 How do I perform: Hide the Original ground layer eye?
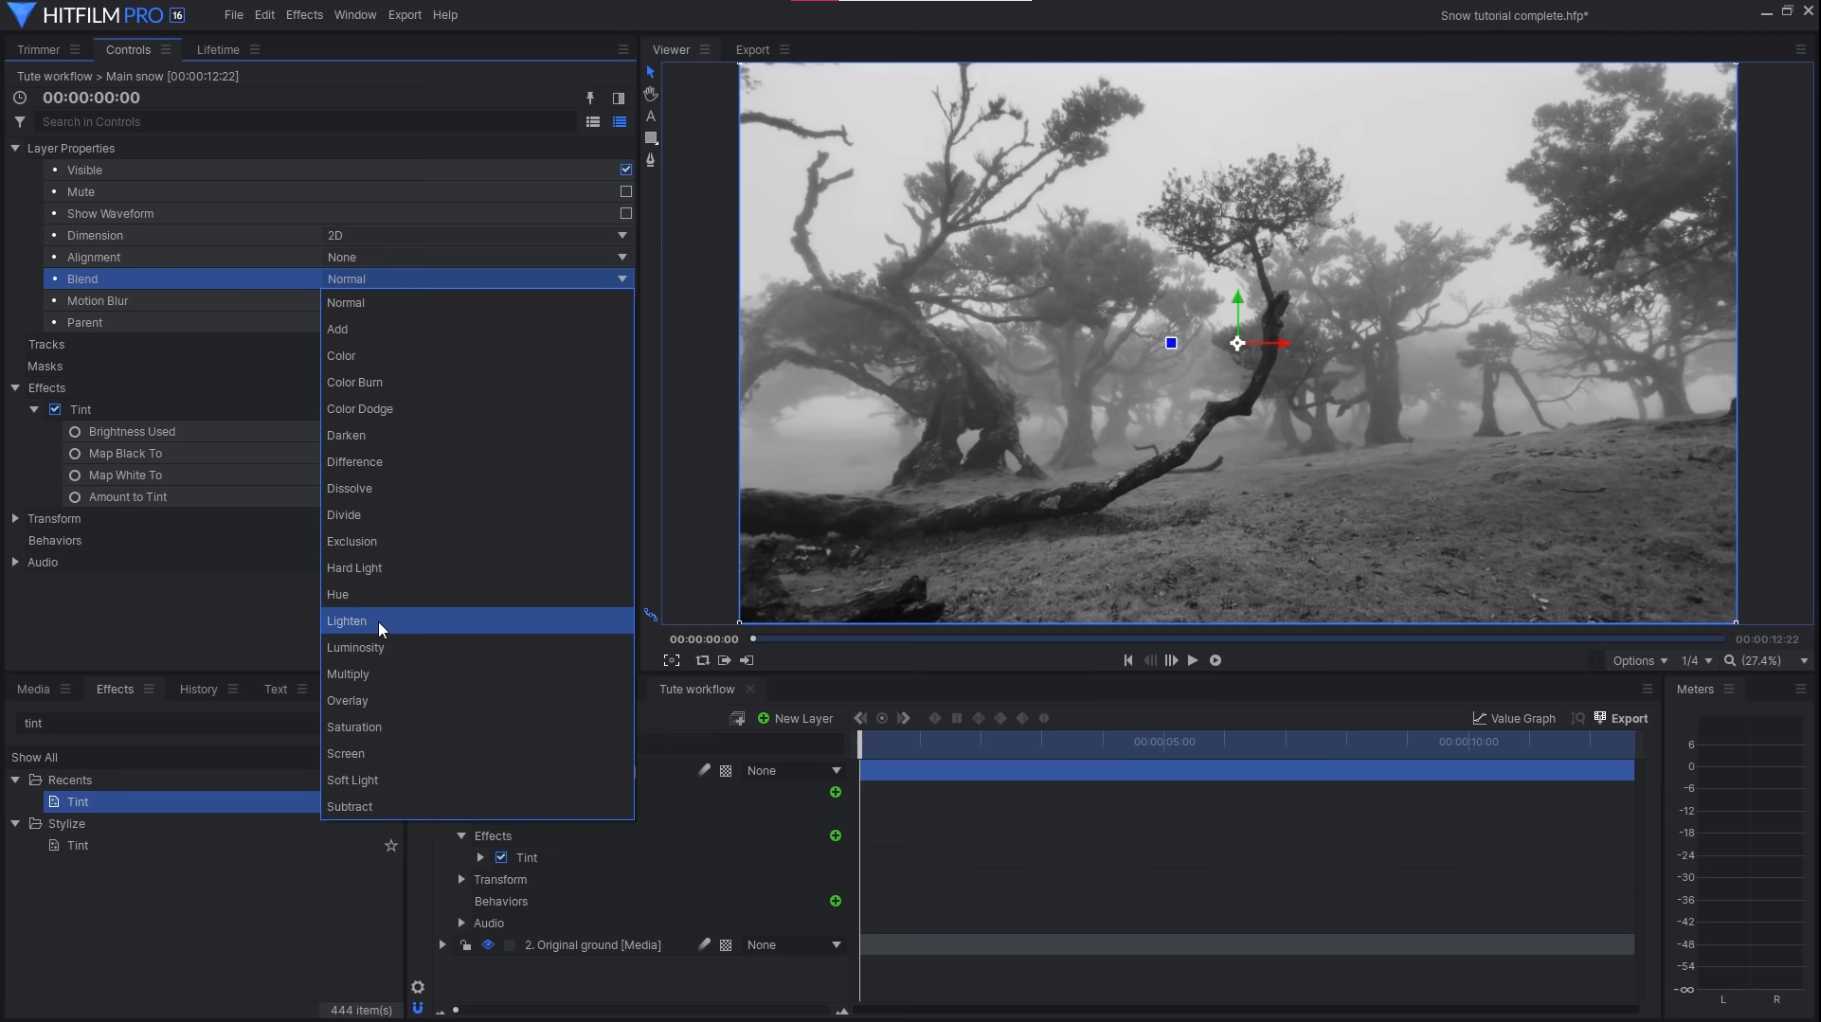[488, 945]
